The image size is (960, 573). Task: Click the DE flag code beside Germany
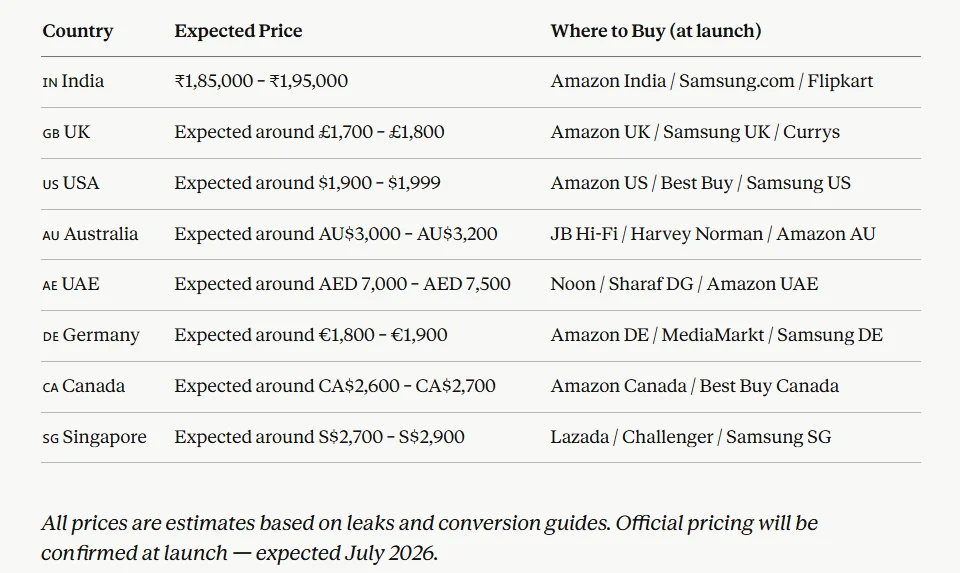point(51,336)
